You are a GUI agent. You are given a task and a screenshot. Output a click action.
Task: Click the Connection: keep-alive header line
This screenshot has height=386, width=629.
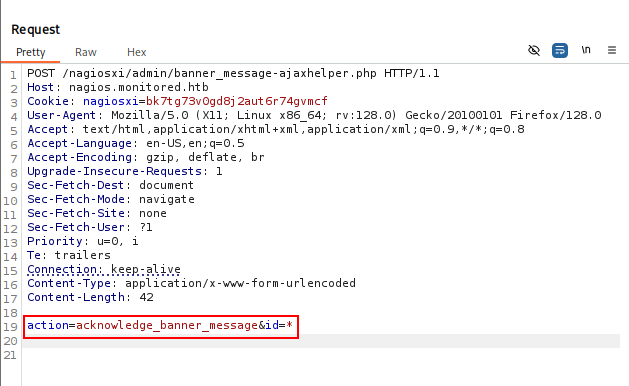104,269
